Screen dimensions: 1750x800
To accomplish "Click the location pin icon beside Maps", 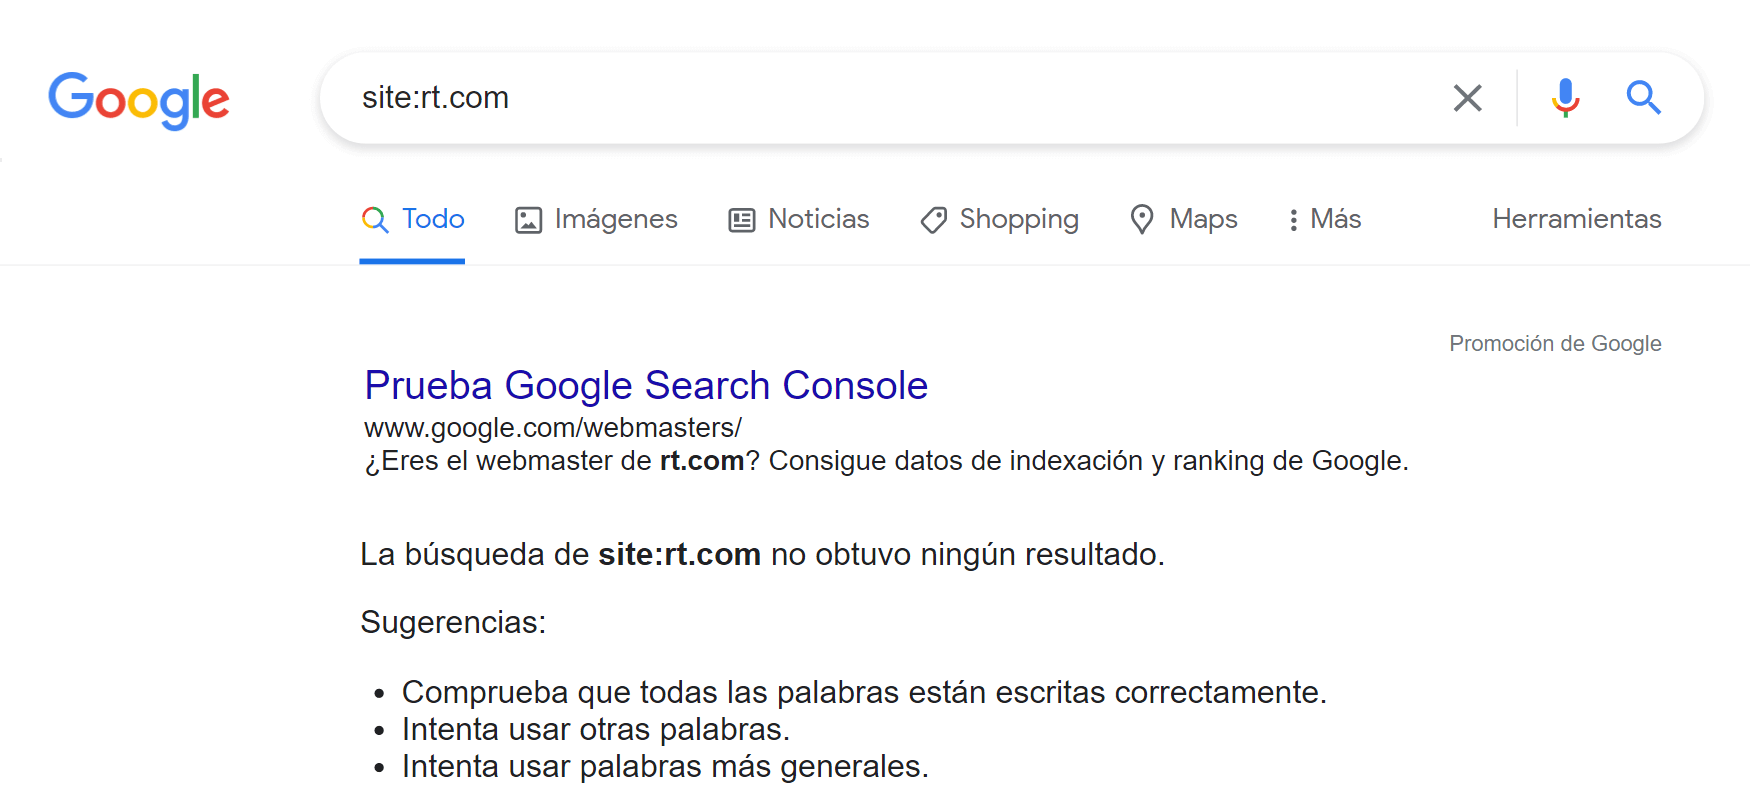I will click(1142, 219).
